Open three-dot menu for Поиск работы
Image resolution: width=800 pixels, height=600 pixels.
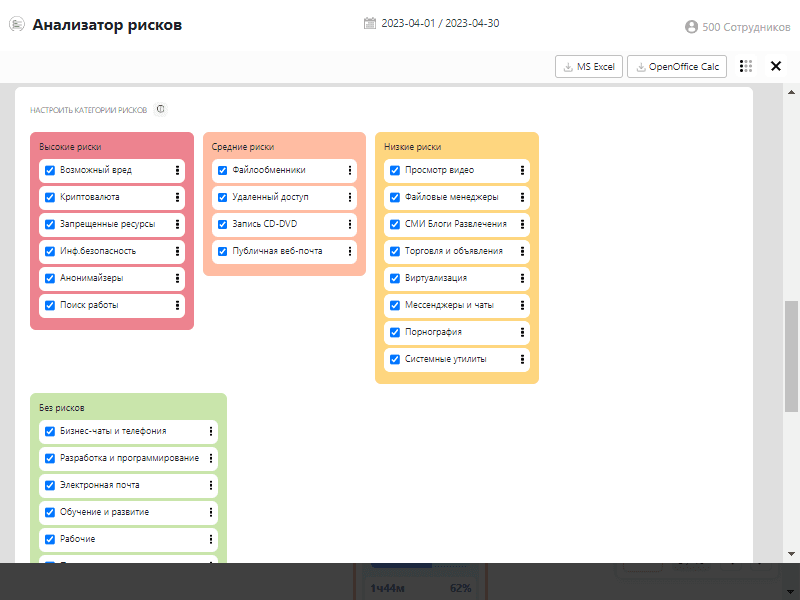[177, 305]
